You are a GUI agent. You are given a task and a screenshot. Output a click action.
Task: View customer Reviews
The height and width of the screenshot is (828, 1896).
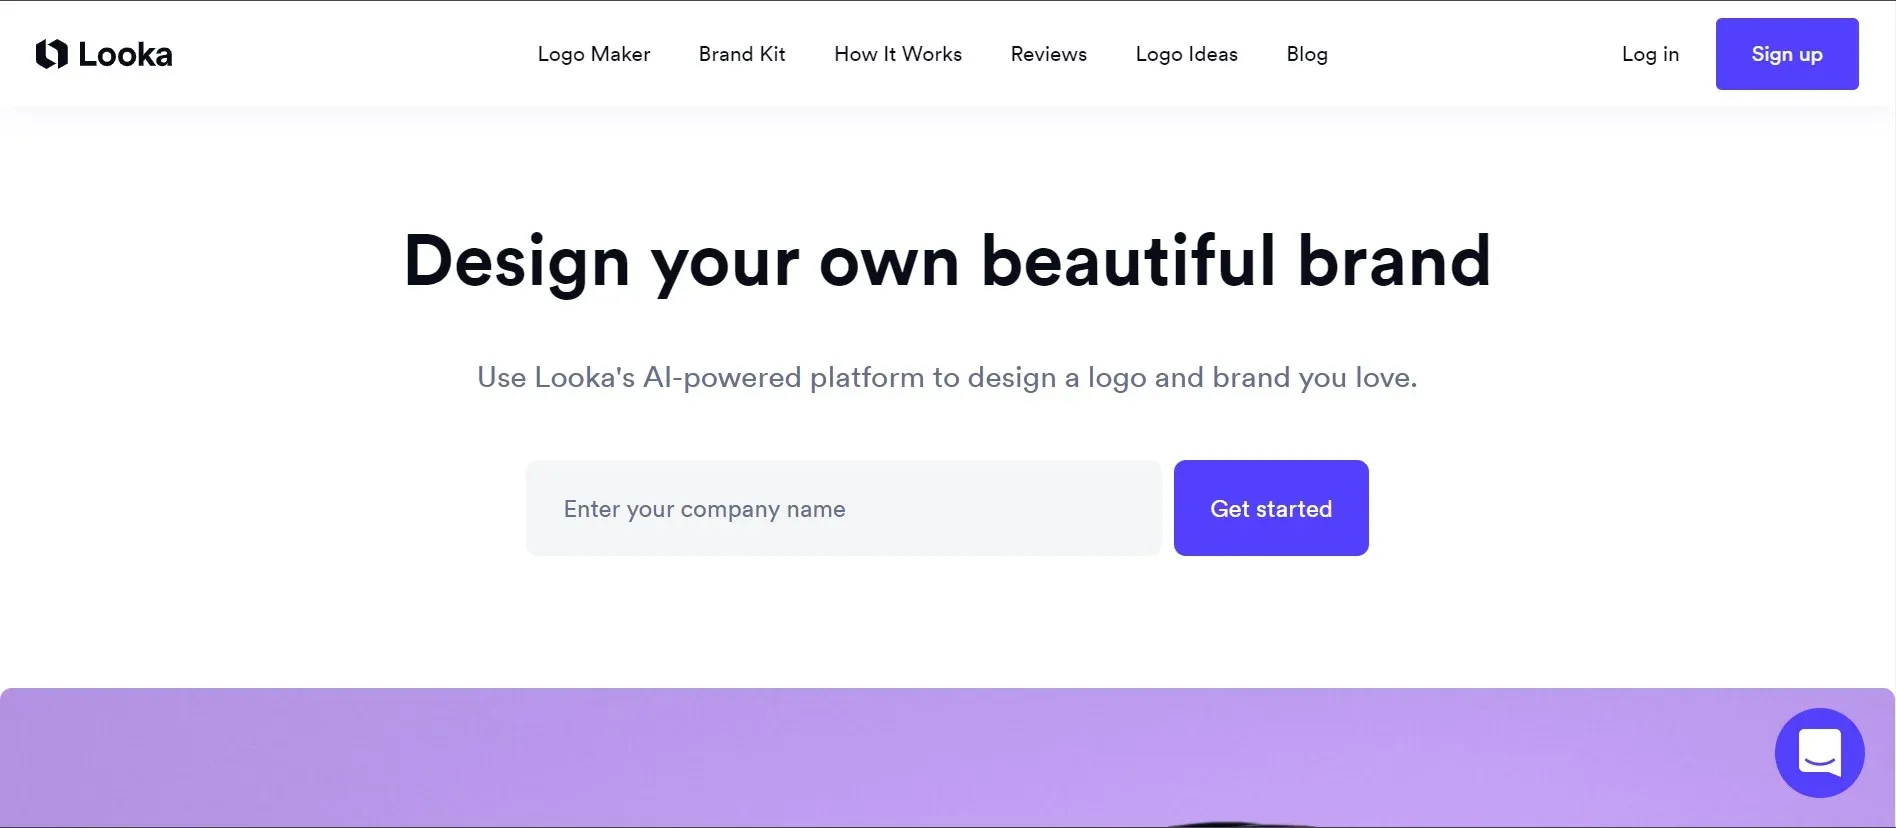pyautogui.click(x=1048, y=54)
